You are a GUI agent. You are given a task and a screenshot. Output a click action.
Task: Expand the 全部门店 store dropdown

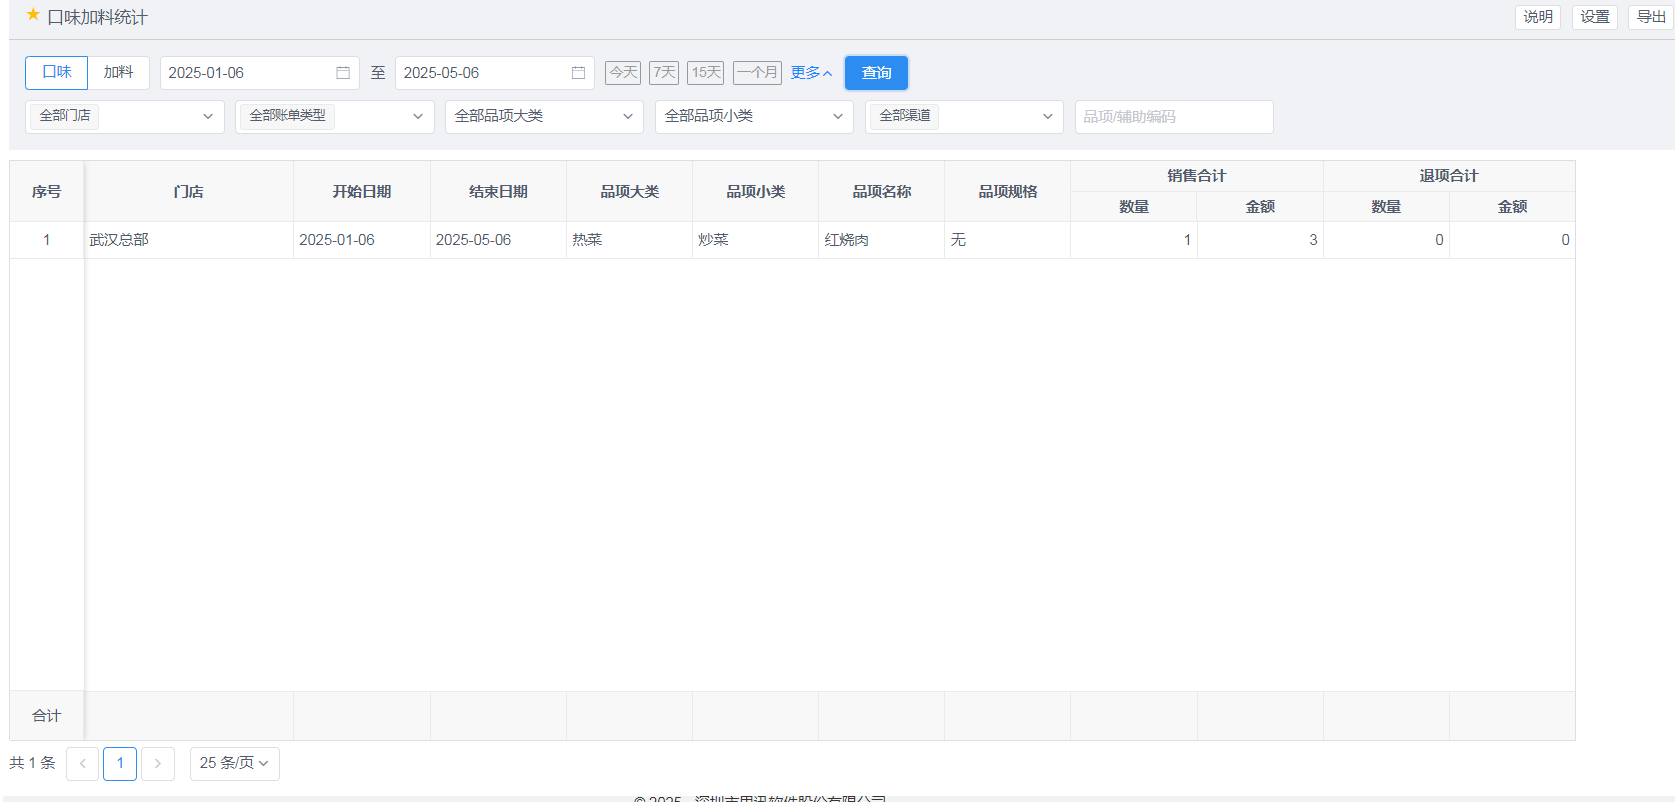pos(125,117)
